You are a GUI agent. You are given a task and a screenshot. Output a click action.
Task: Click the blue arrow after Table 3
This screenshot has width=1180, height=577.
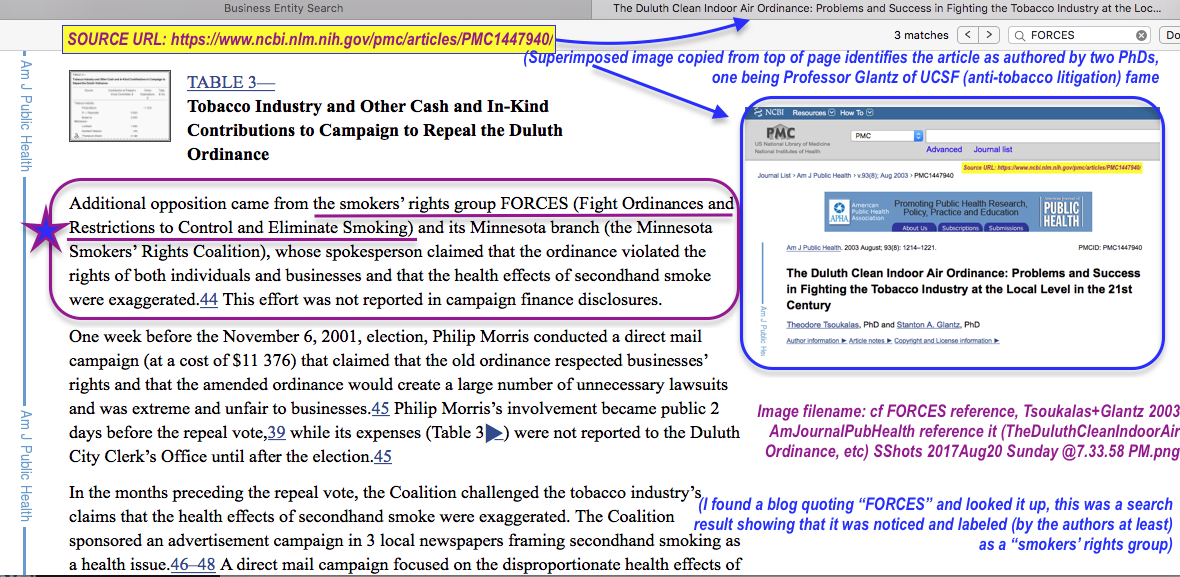point(492,433)
